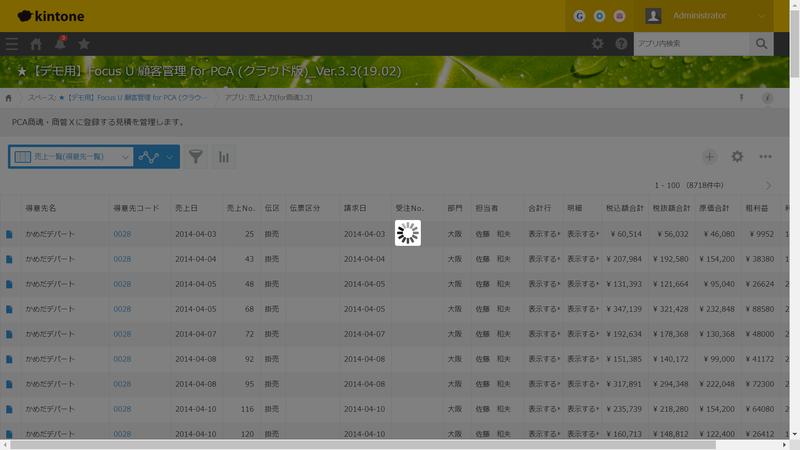Open record detail for sales No. 68 row
Viewport: 800px width, 450px height.
(9, 309)
